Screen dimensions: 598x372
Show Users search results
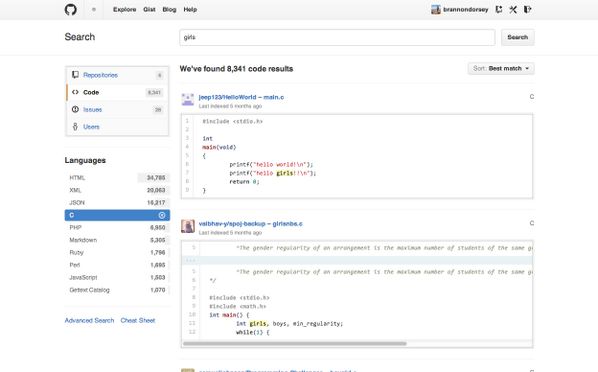pos(117,126)
